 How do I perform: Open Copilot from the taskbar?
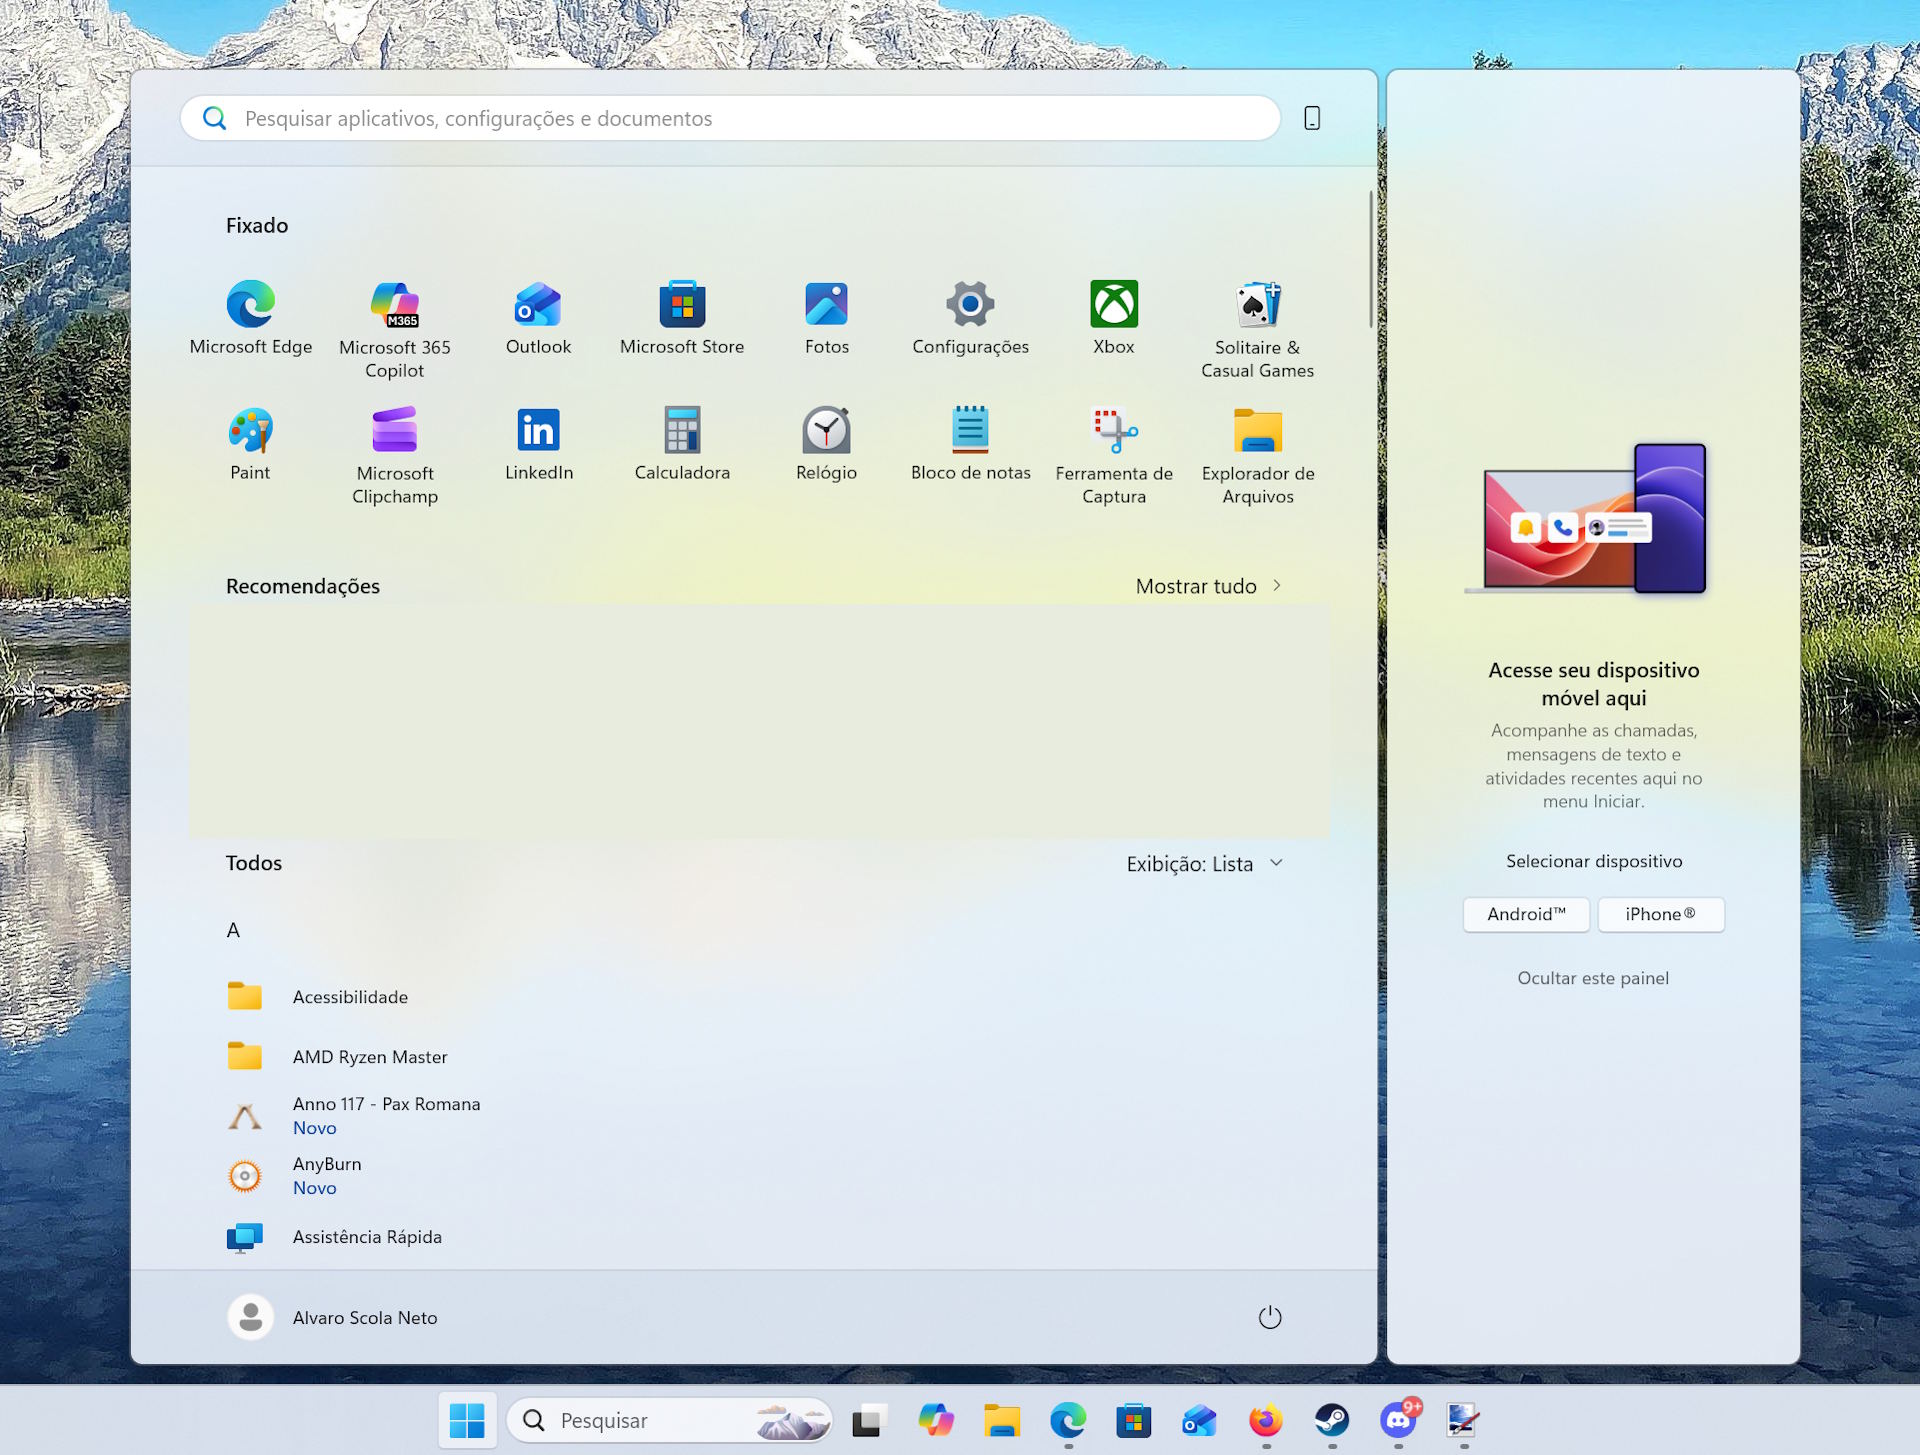pyautogui.click(x=935, y=1420)
